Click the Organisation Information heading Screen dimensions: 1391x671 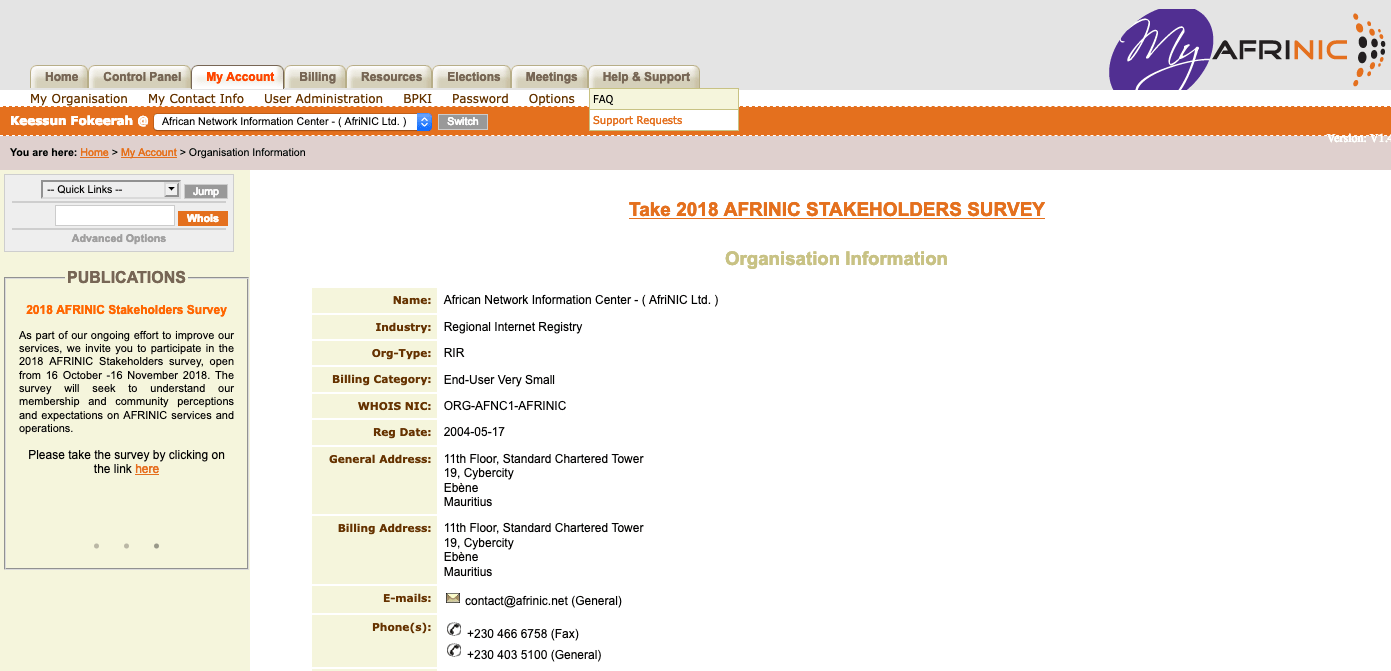coord(836,259)
